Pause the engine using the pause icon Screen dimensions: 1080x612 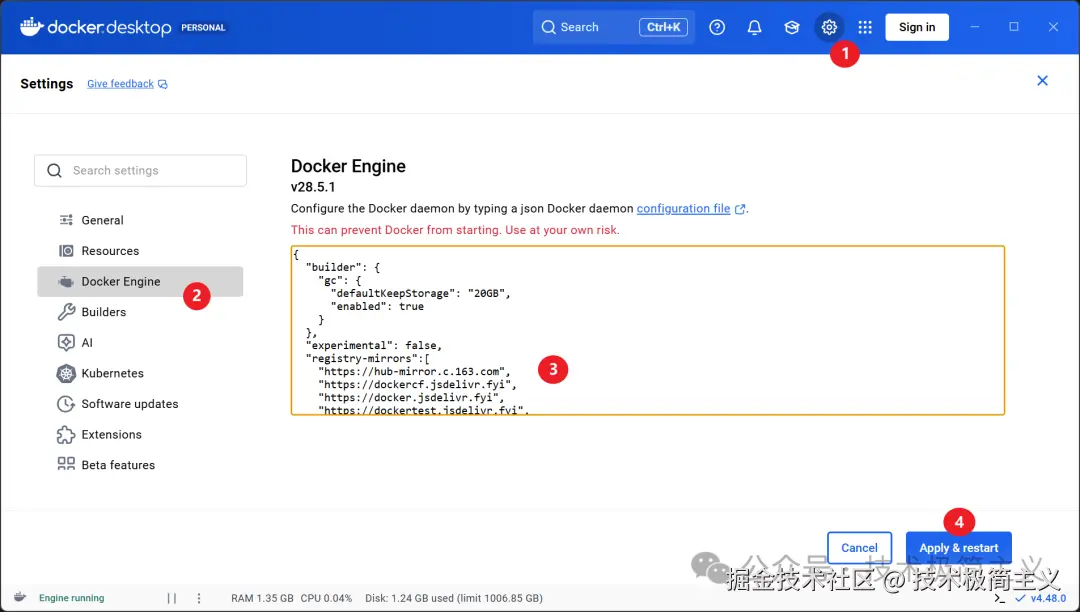172,598
